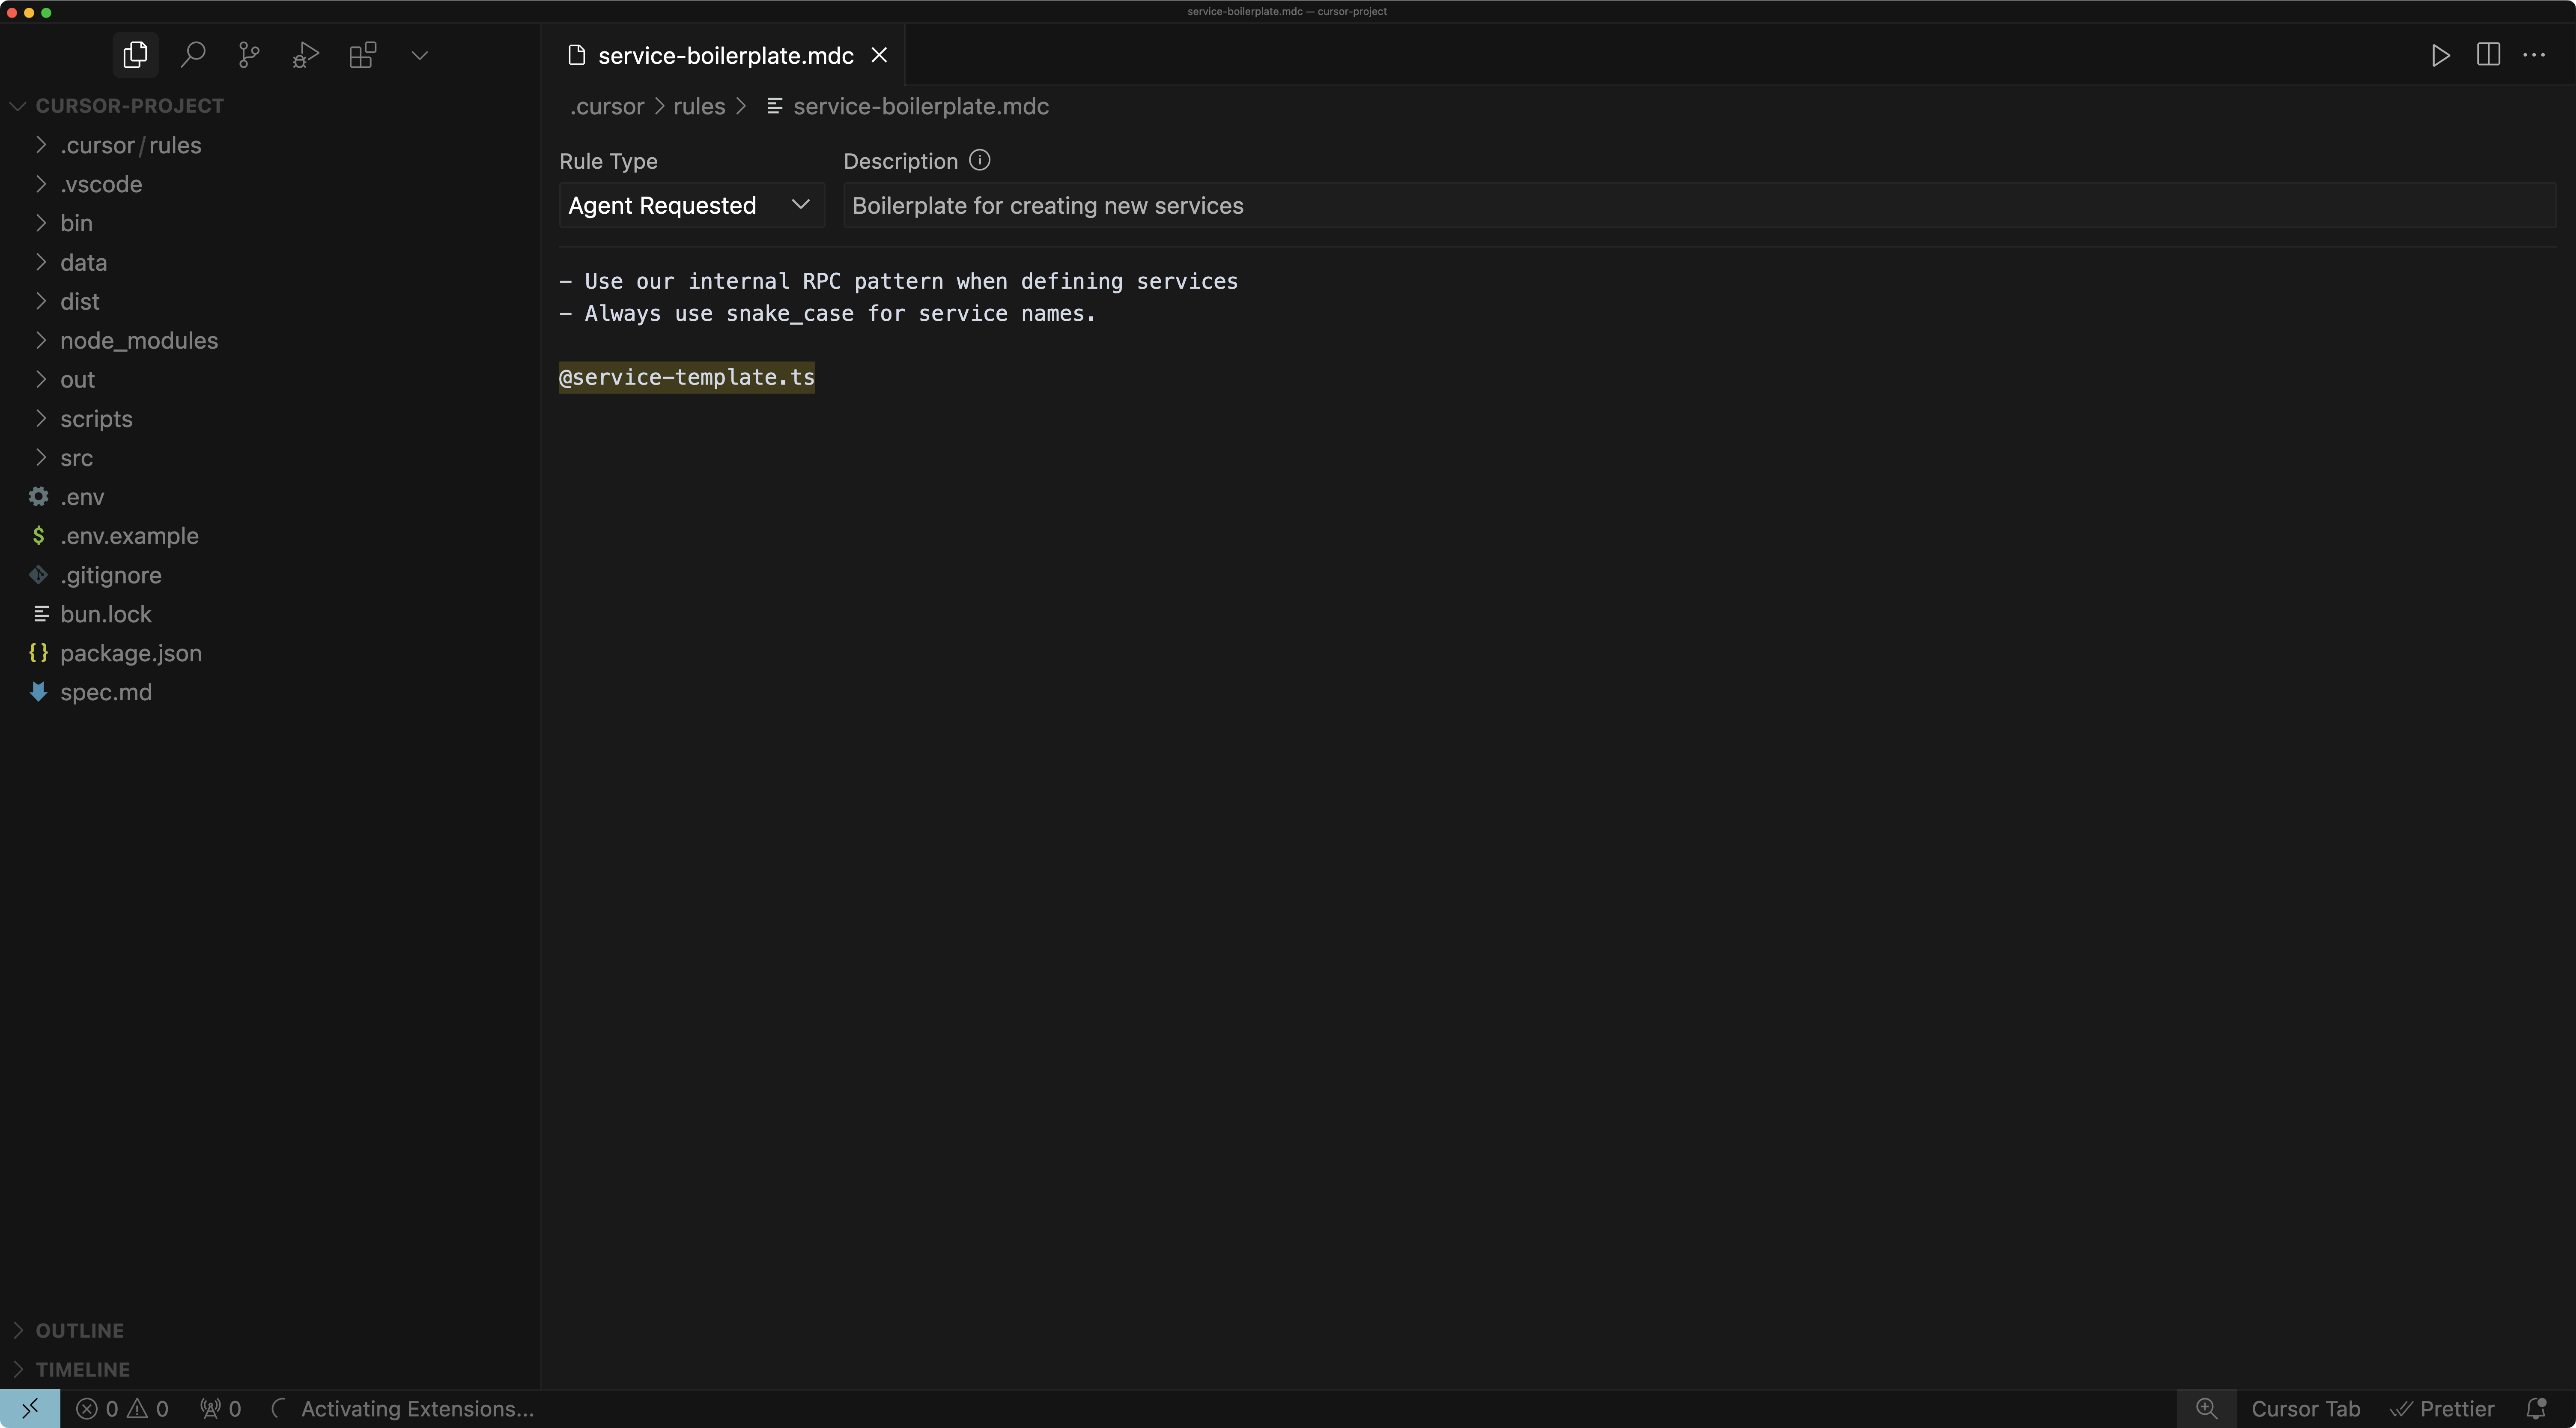Screen dimensions: 2576x1428
Task: Close the service-boilerplate.mdc tab
Action: [879, 55]
